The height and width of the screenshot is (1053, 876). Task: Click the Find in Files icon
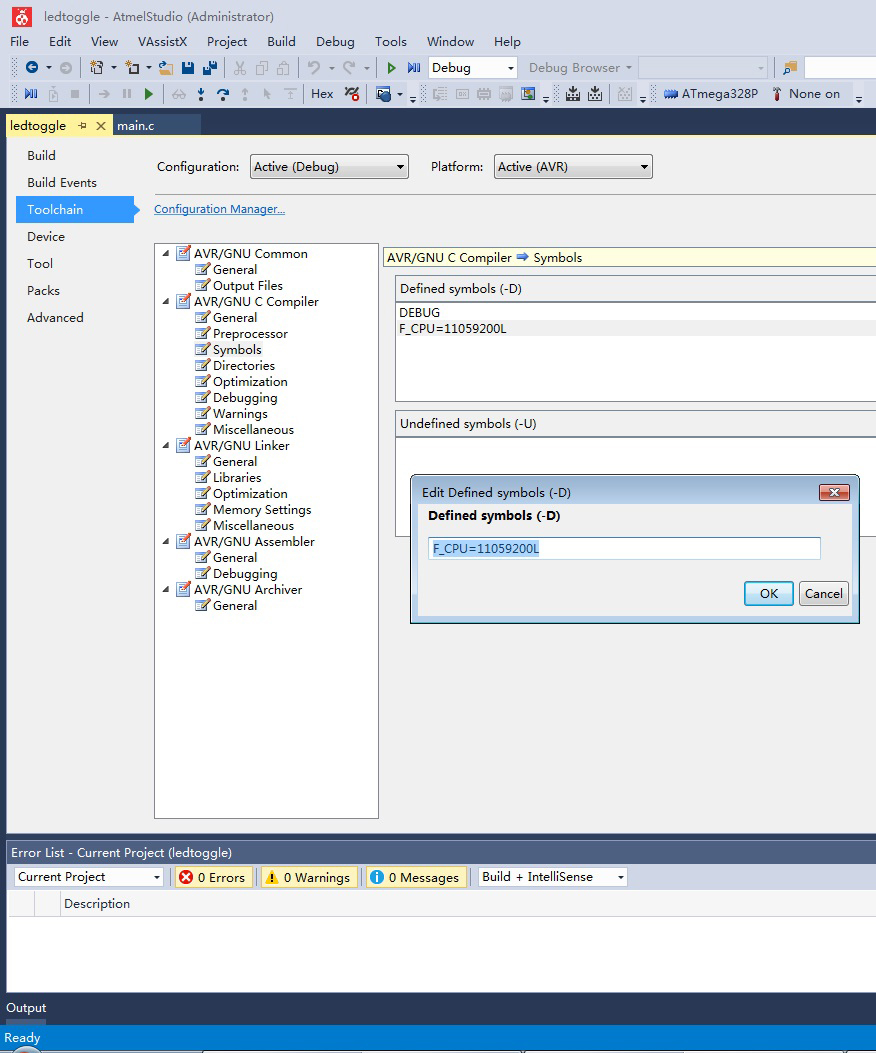point(790,67)
